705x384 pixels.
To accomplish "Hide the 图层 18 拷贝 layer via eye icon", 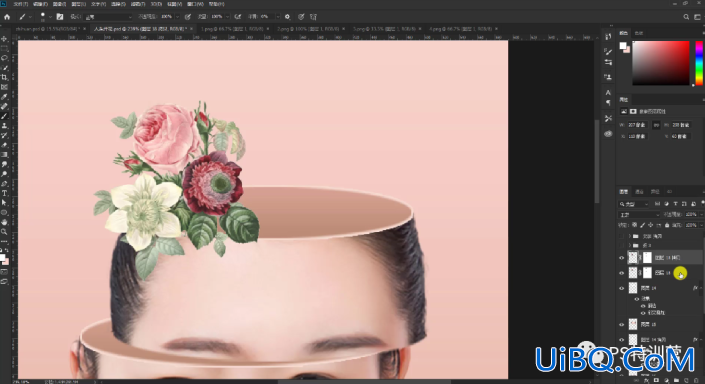I will (622, 258).
